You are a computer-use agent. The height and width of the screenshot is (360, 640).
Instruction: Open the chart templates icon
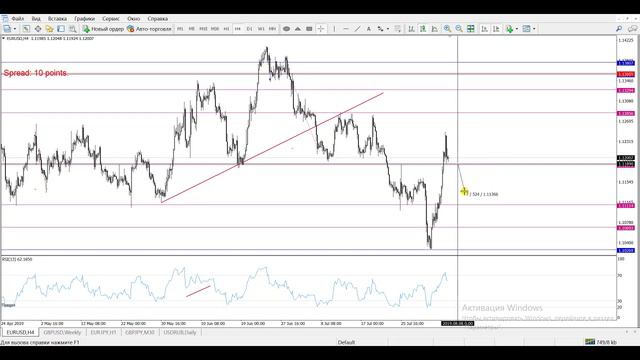click(527, 29)
